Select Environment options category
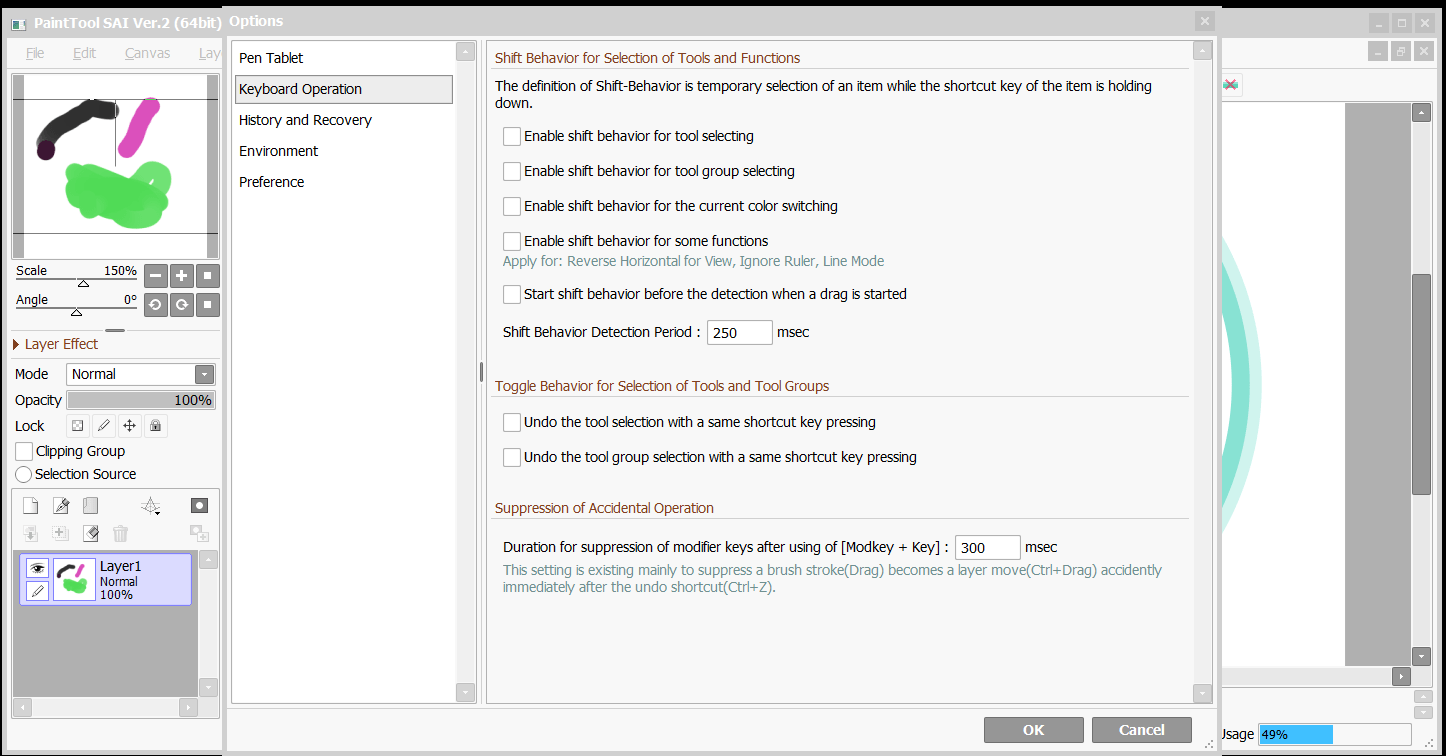The height and width of the screenshot is (756, 1446). (x=344, y=151)
